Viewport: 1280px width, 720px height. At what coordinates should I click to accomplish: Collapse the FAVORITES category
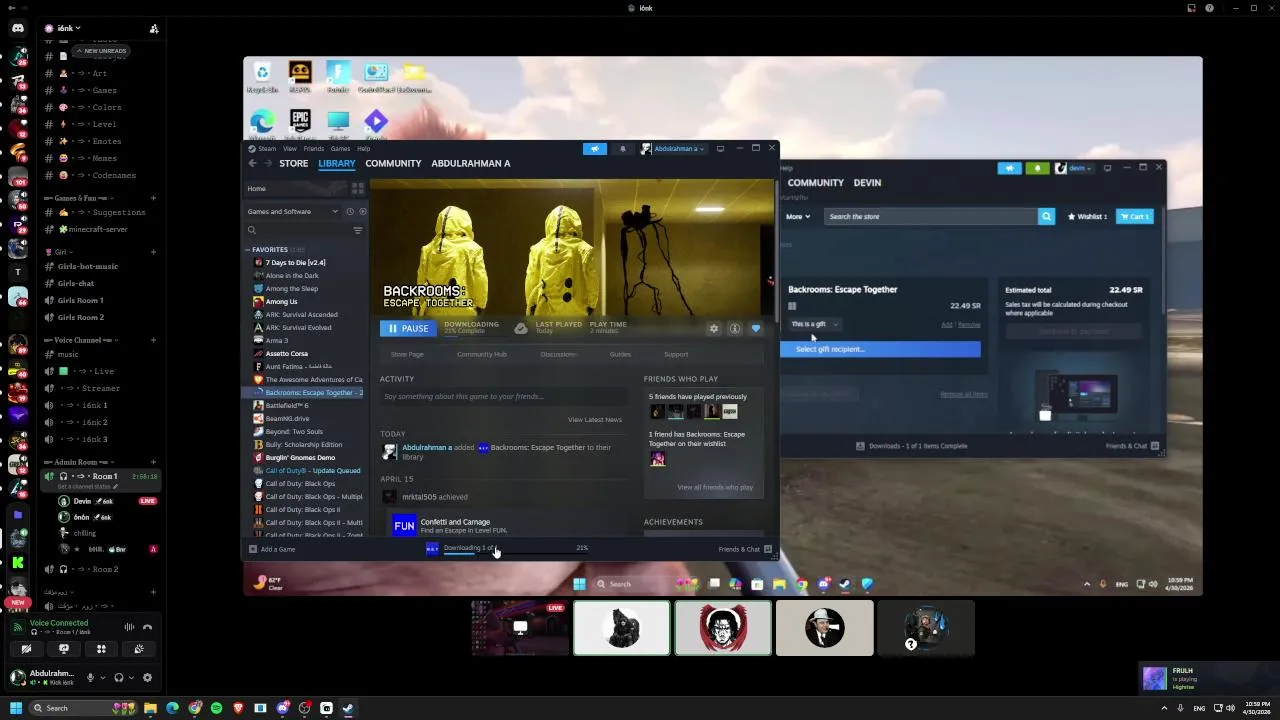(x=269, y=249)
